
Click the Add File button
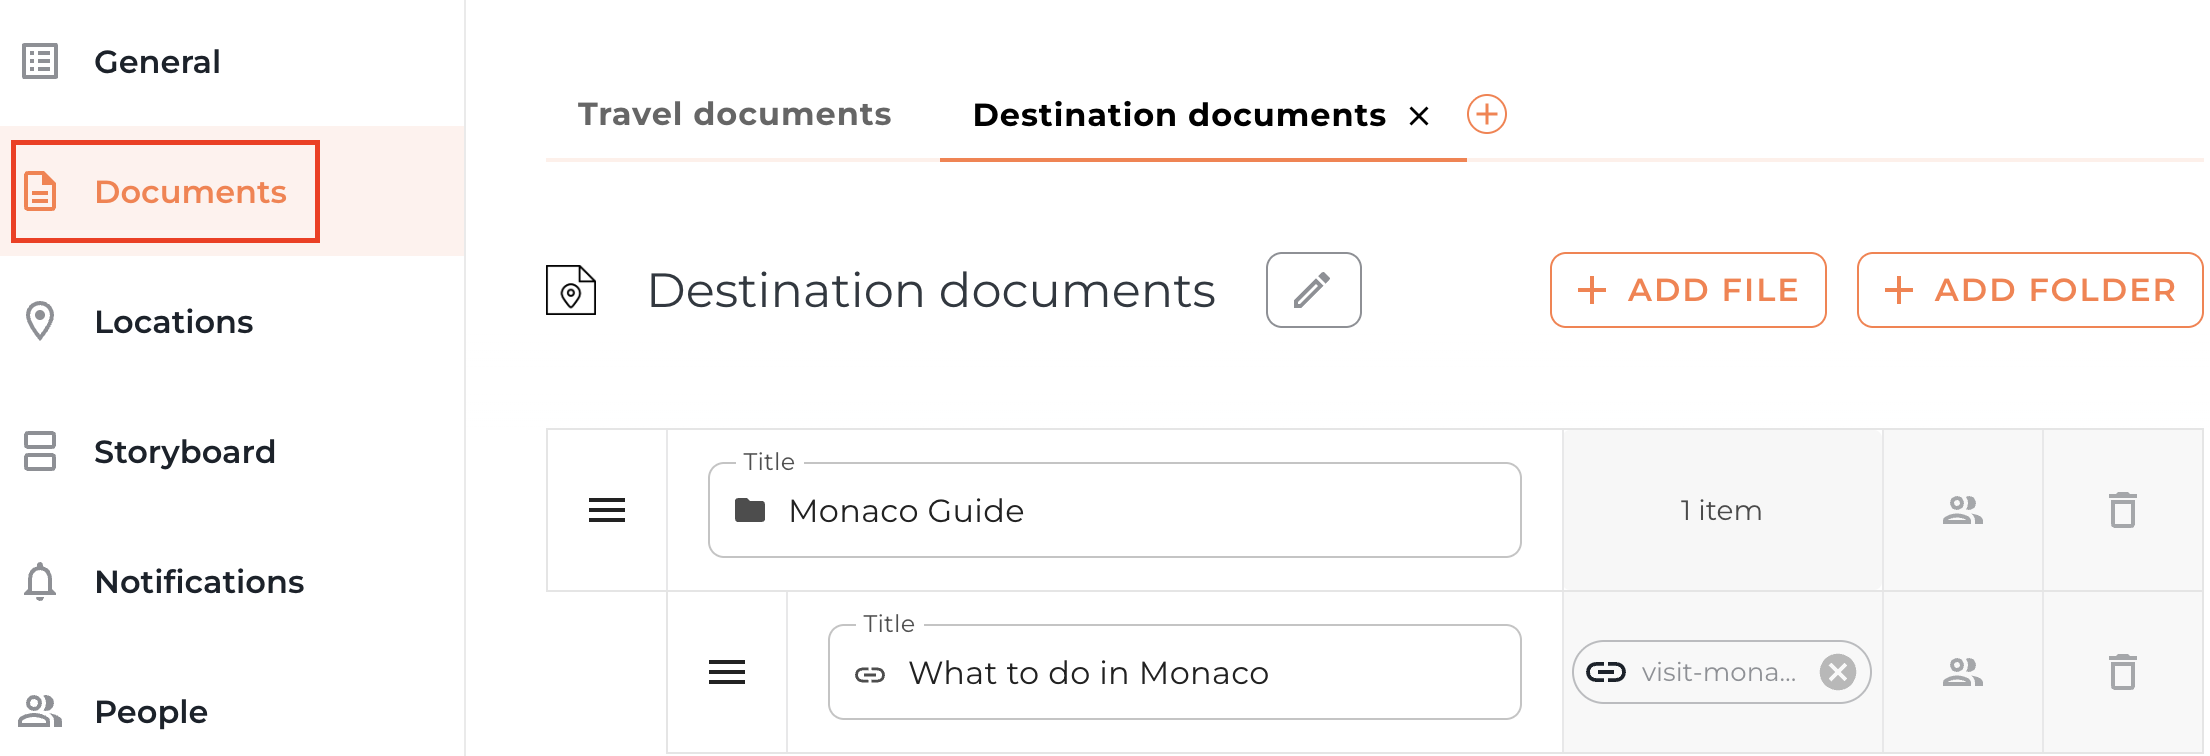click(x=1687, y=290)
